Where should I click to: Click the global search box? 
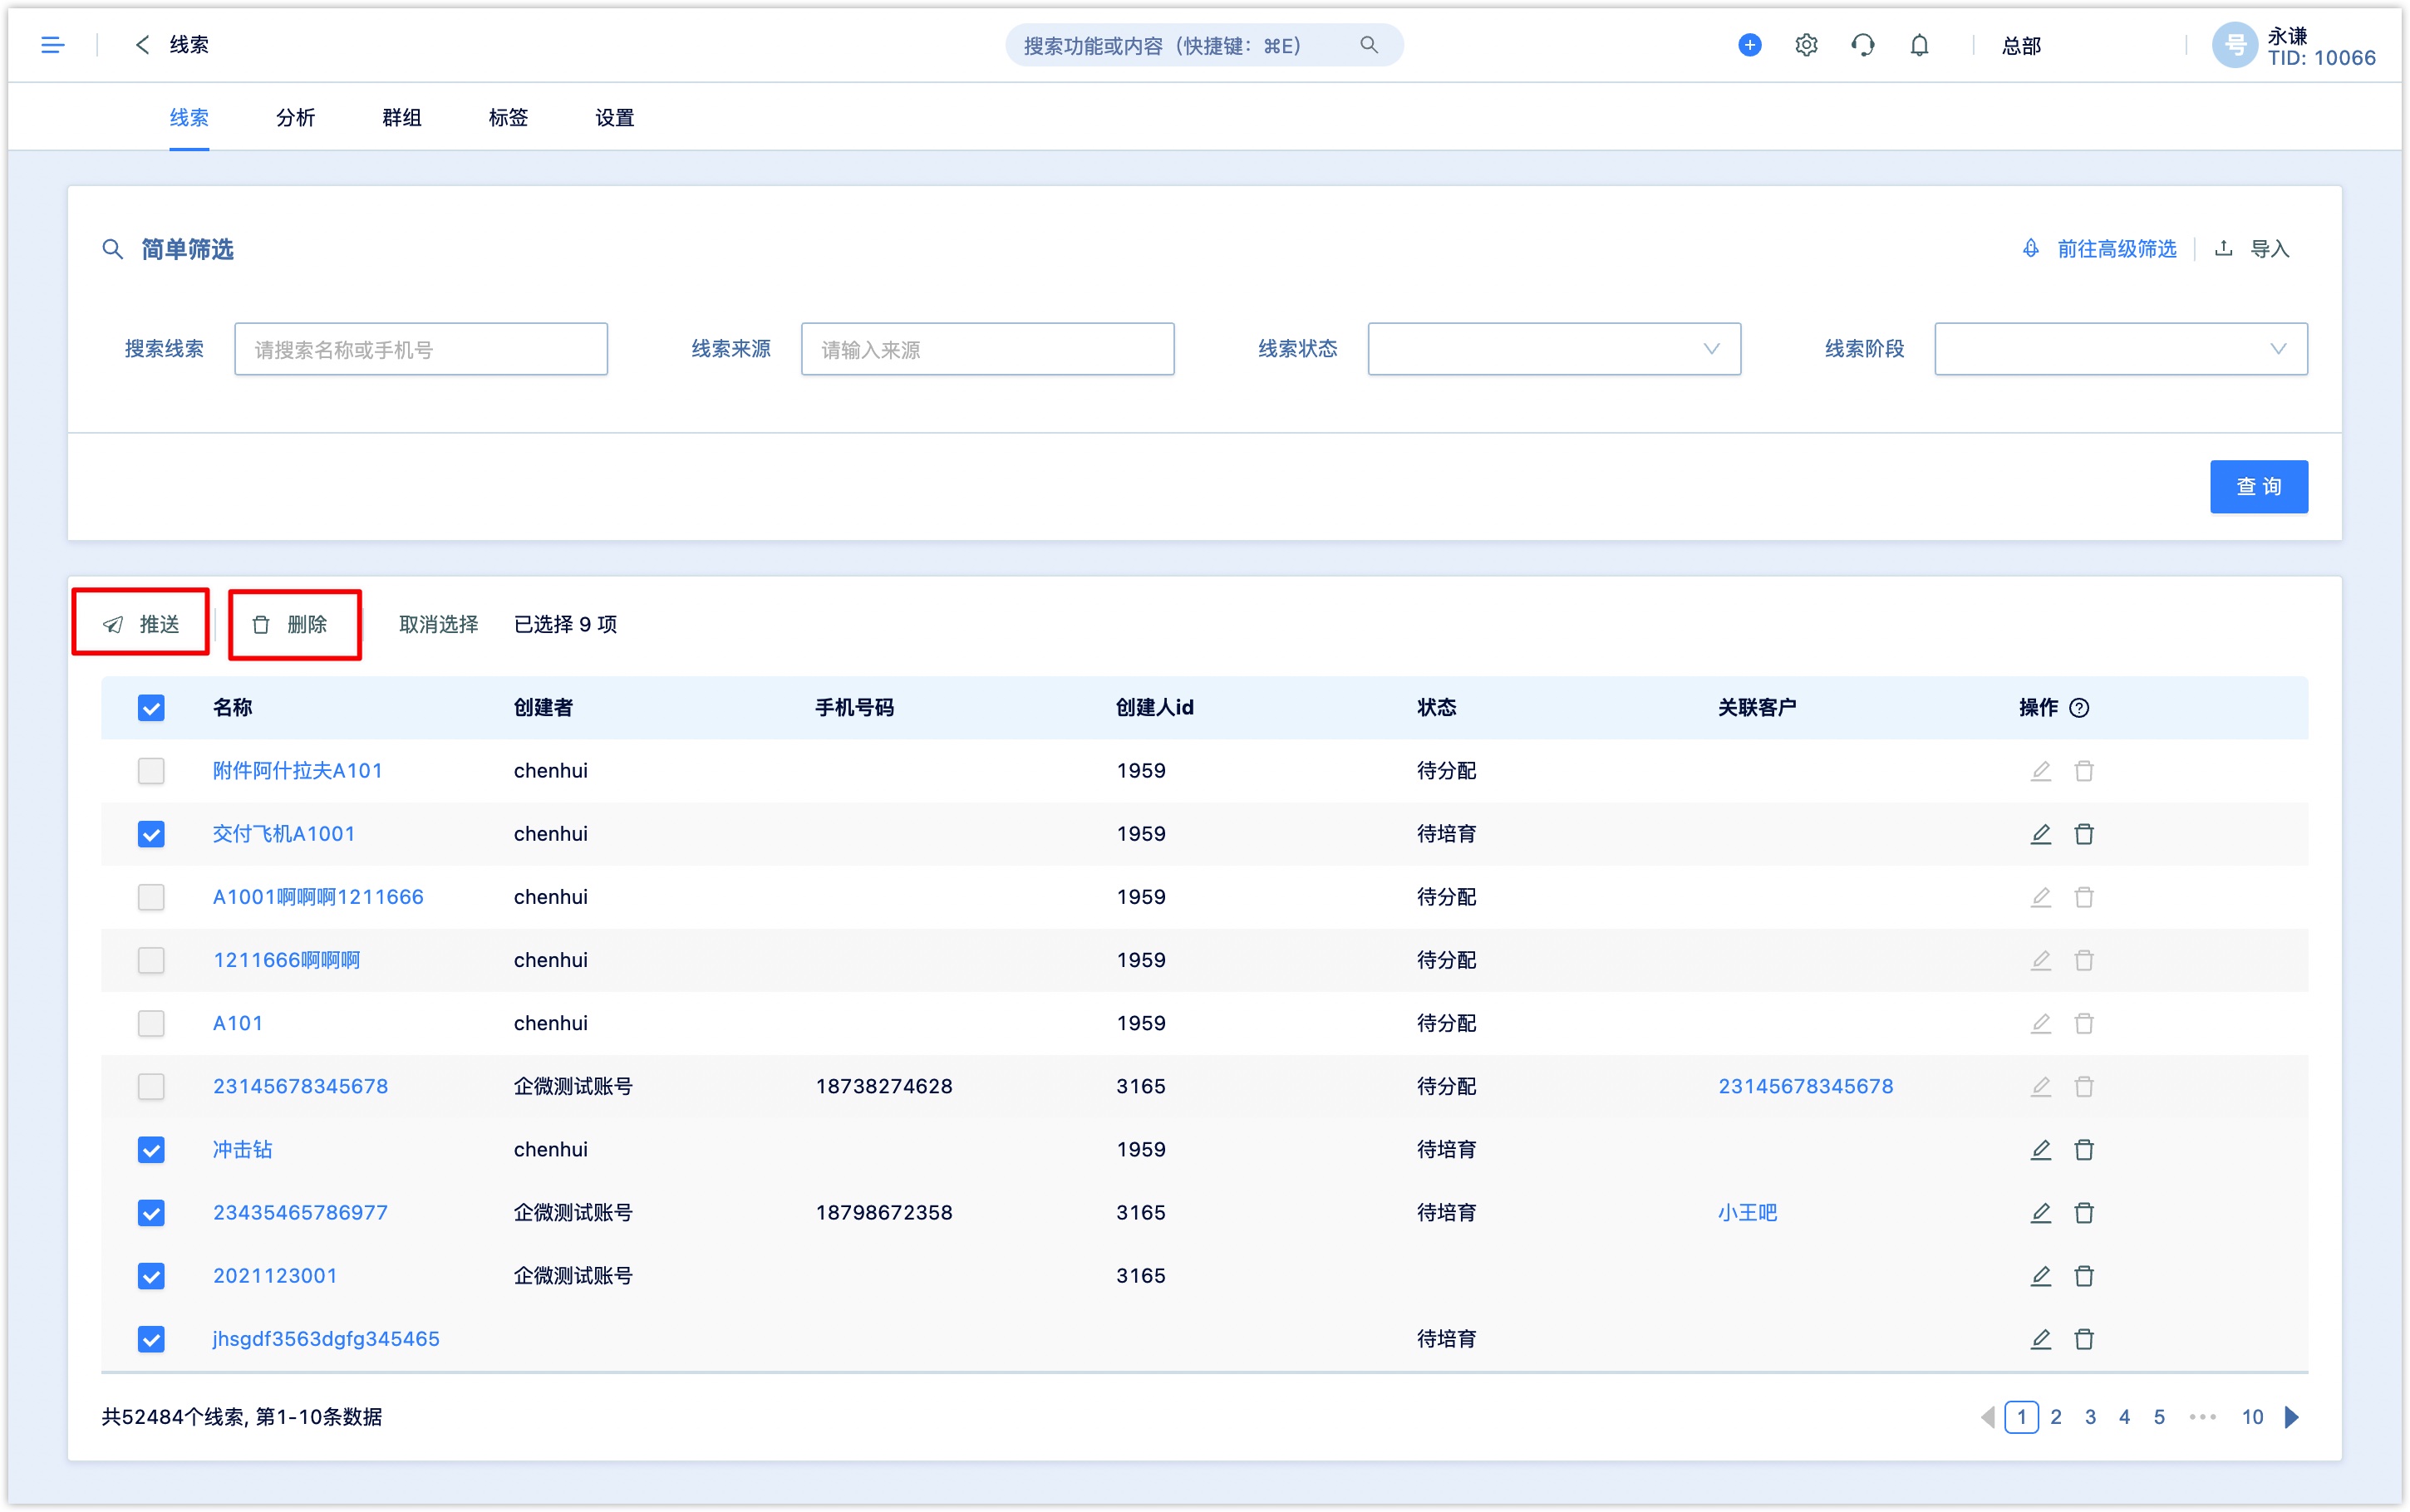1203,45
